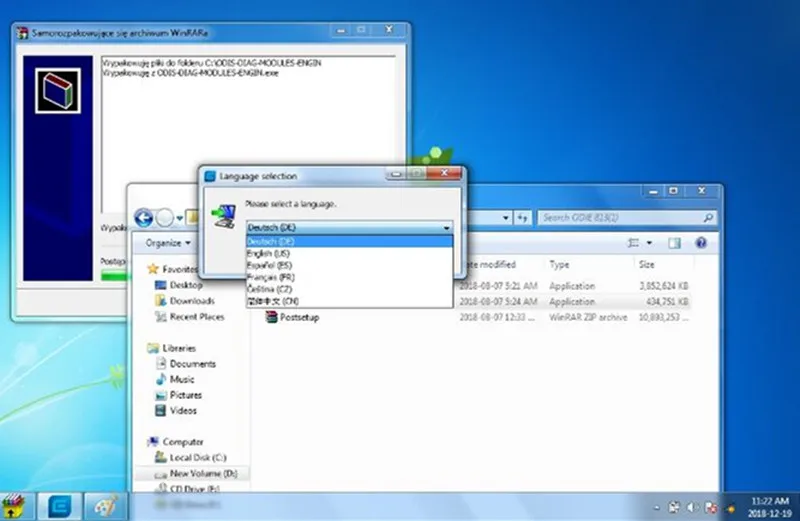
Task: Click the Postsetup WinRAR file icon
Action: coord(271,317)
